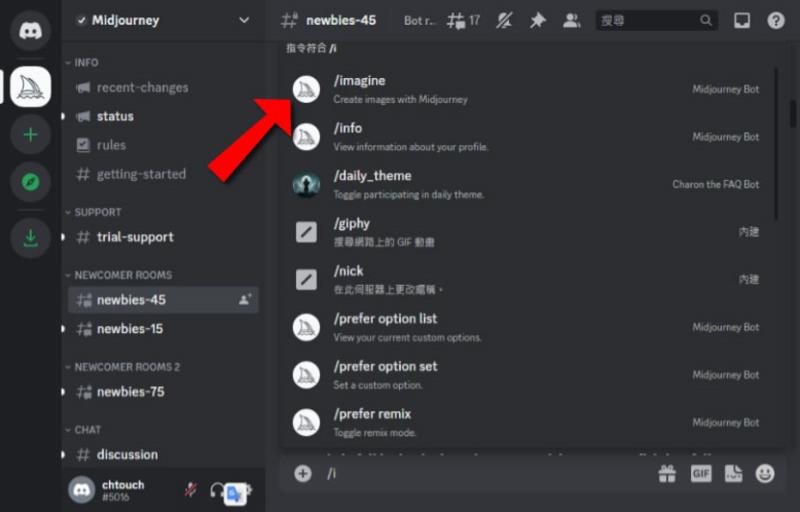Viewport: 800px width, 512px height.
Task: Open the inbox icon
Action: pos(742,20)
